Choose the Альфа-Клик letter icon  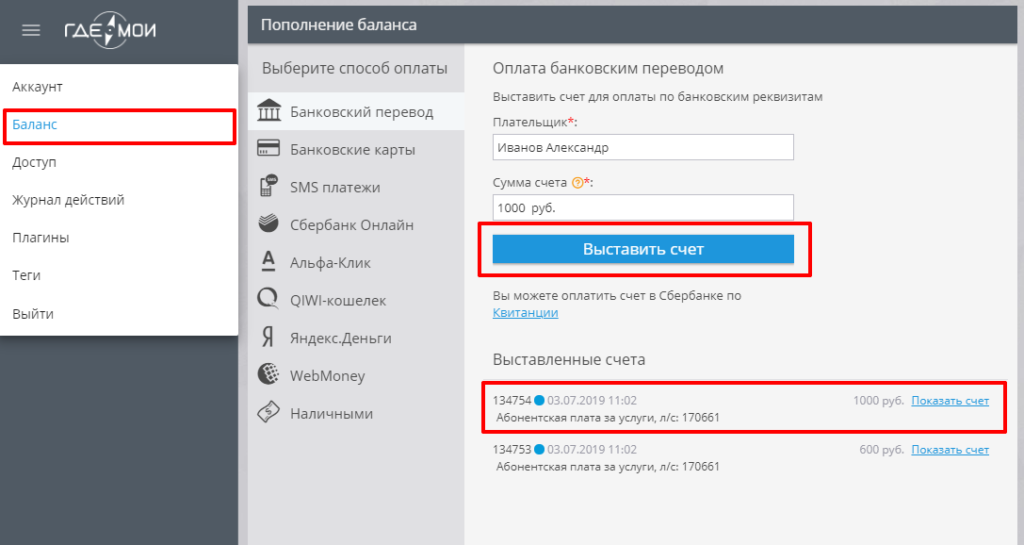tap(268, 261)
